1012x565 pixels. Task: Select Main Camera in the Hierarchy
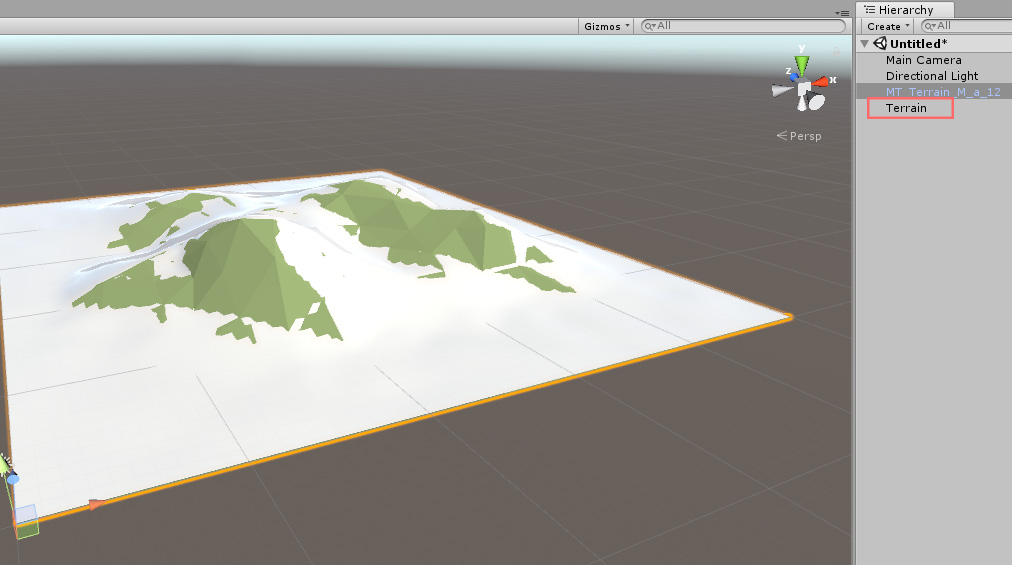(923, 60)
